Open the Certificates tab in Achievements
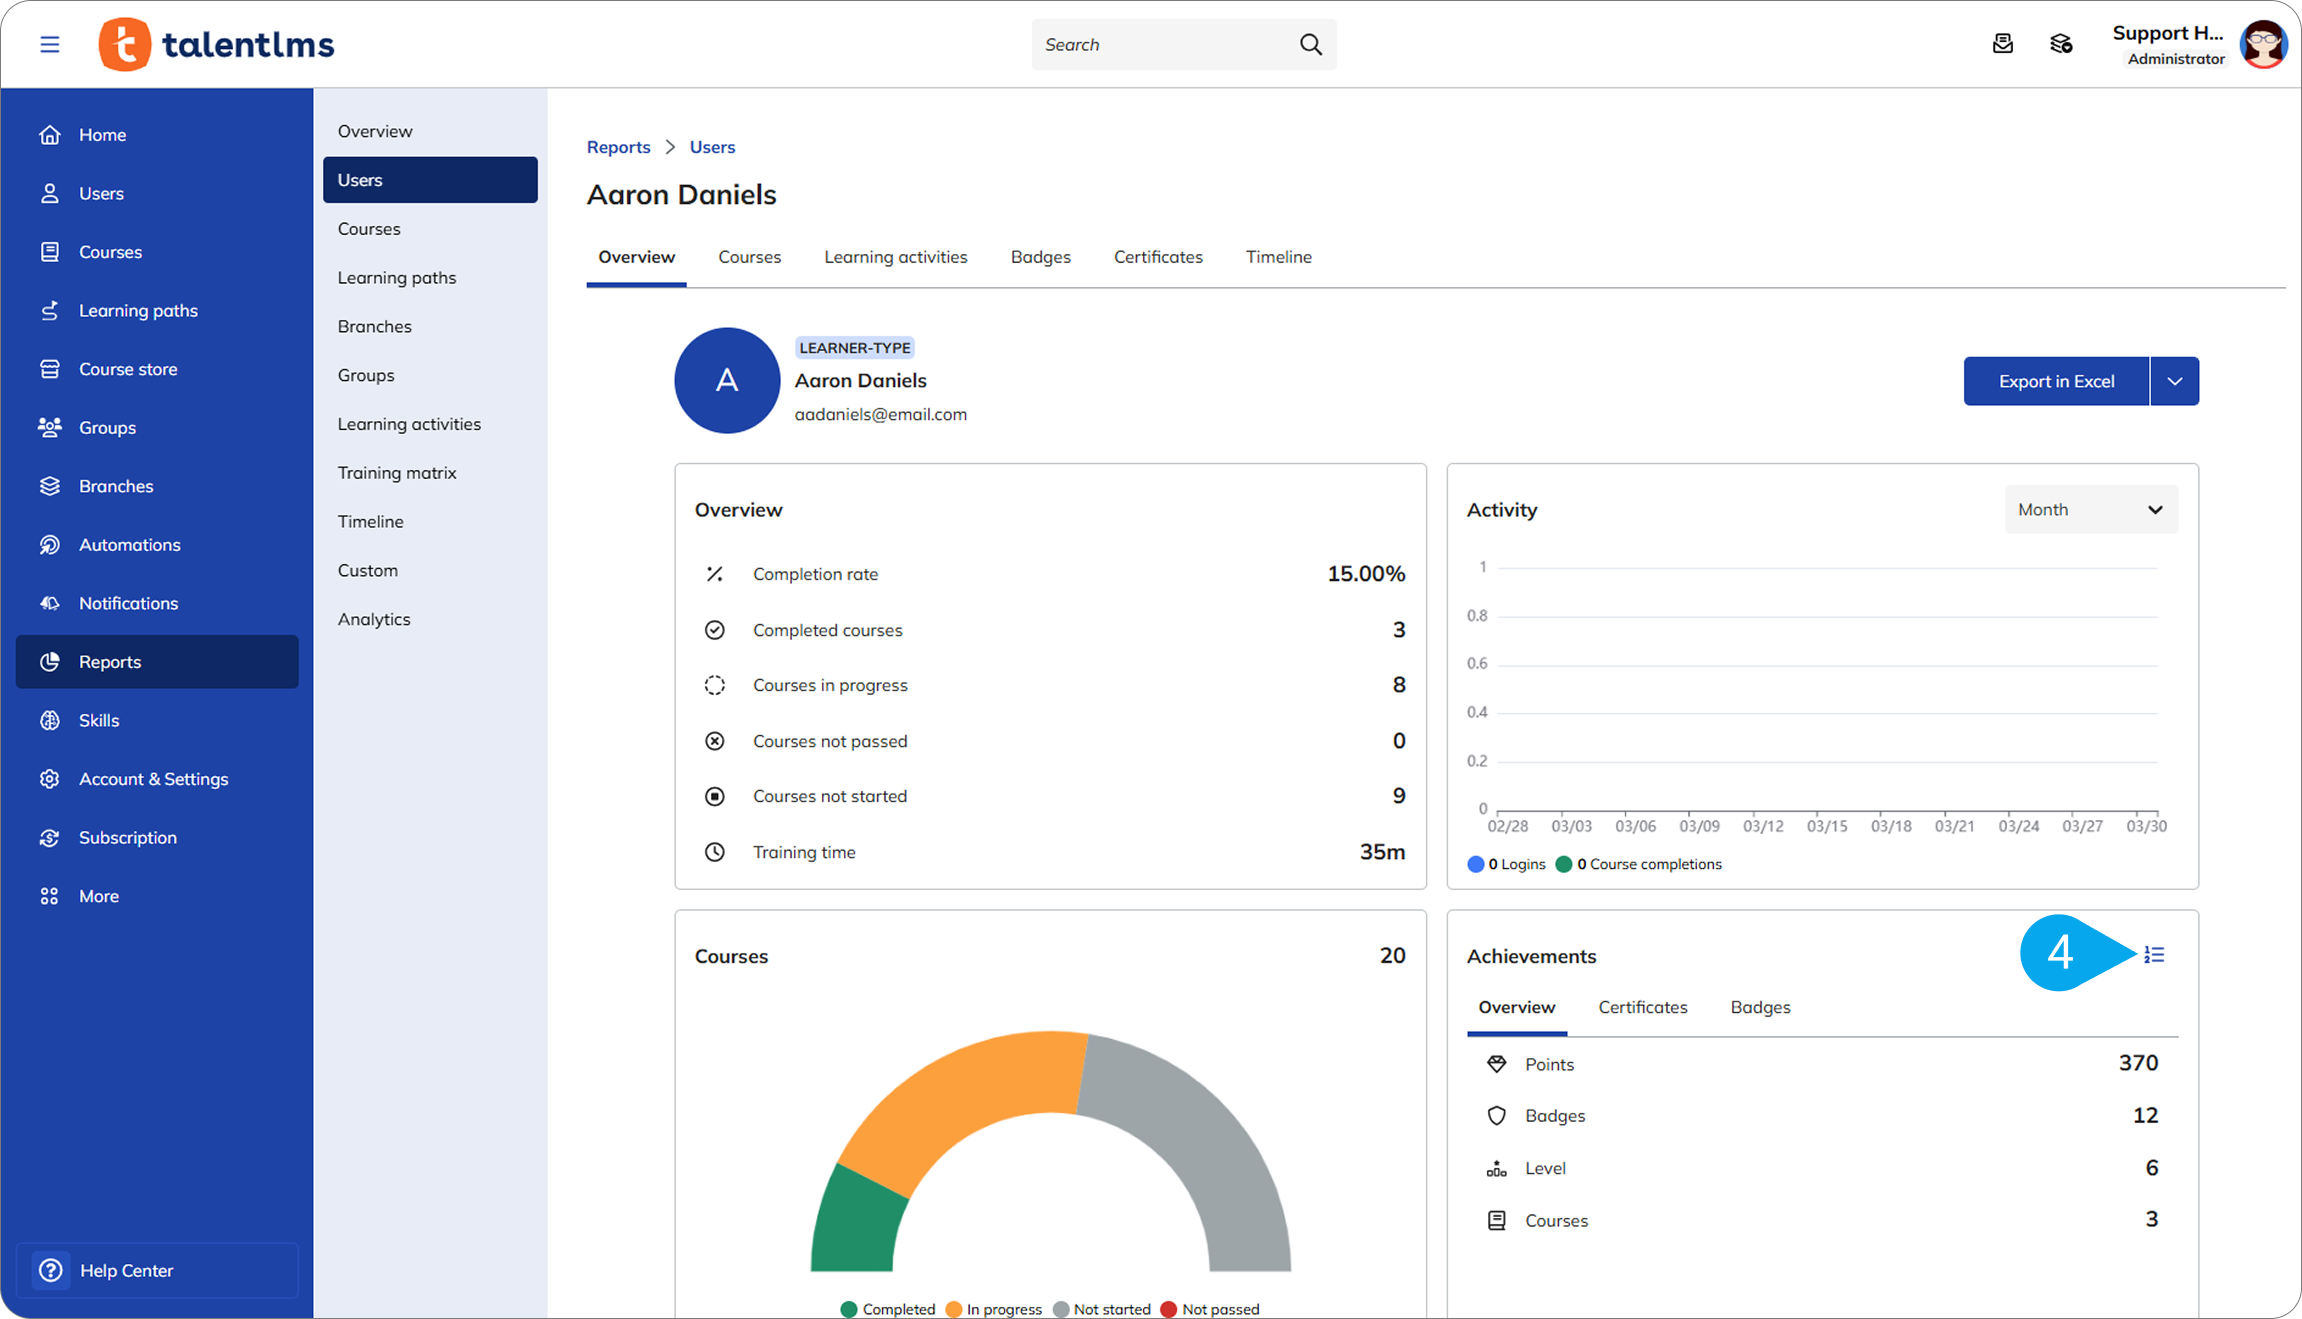Image resolution: width=2302 pixels, height=1319 pixels. [x=1642, y=1007]
